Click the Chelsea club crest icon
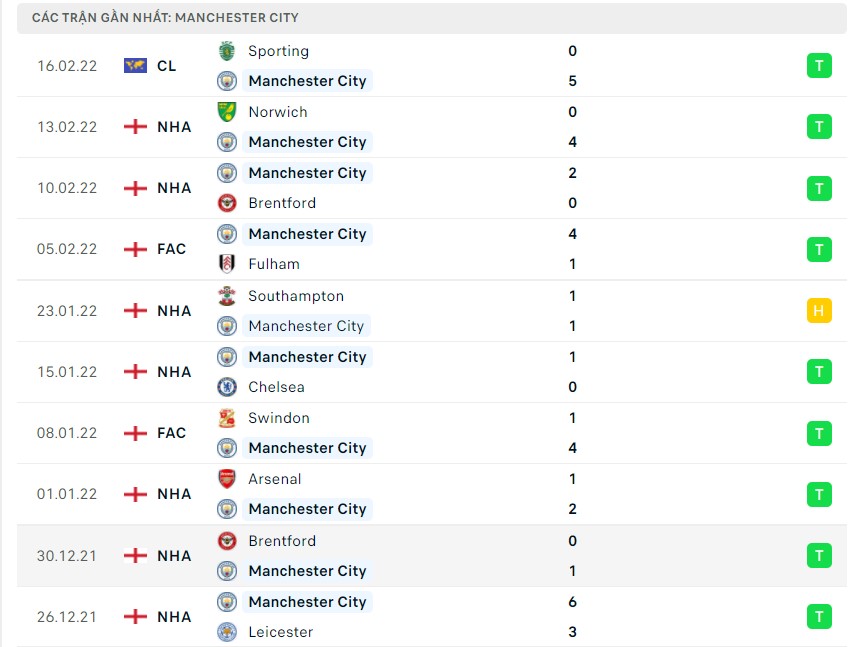 click(x=227, y=387)
